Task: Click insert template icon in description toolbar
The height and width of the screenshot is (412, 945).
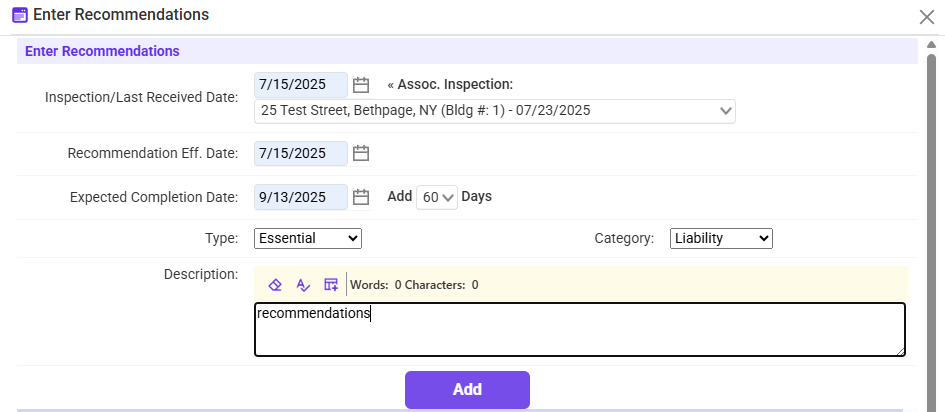Action: tap(331, 285)
